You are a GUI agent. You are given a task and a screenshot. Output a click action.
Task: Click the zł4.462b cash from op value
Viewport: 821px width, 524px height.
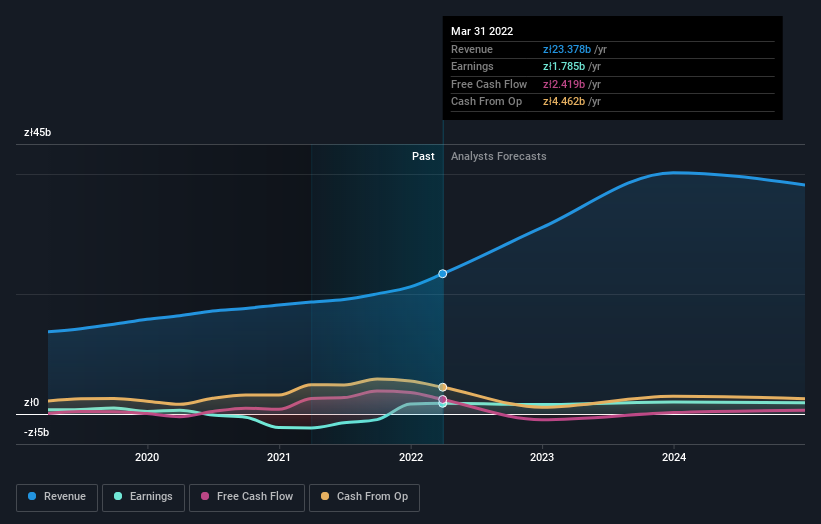click(x=564, y=102)
